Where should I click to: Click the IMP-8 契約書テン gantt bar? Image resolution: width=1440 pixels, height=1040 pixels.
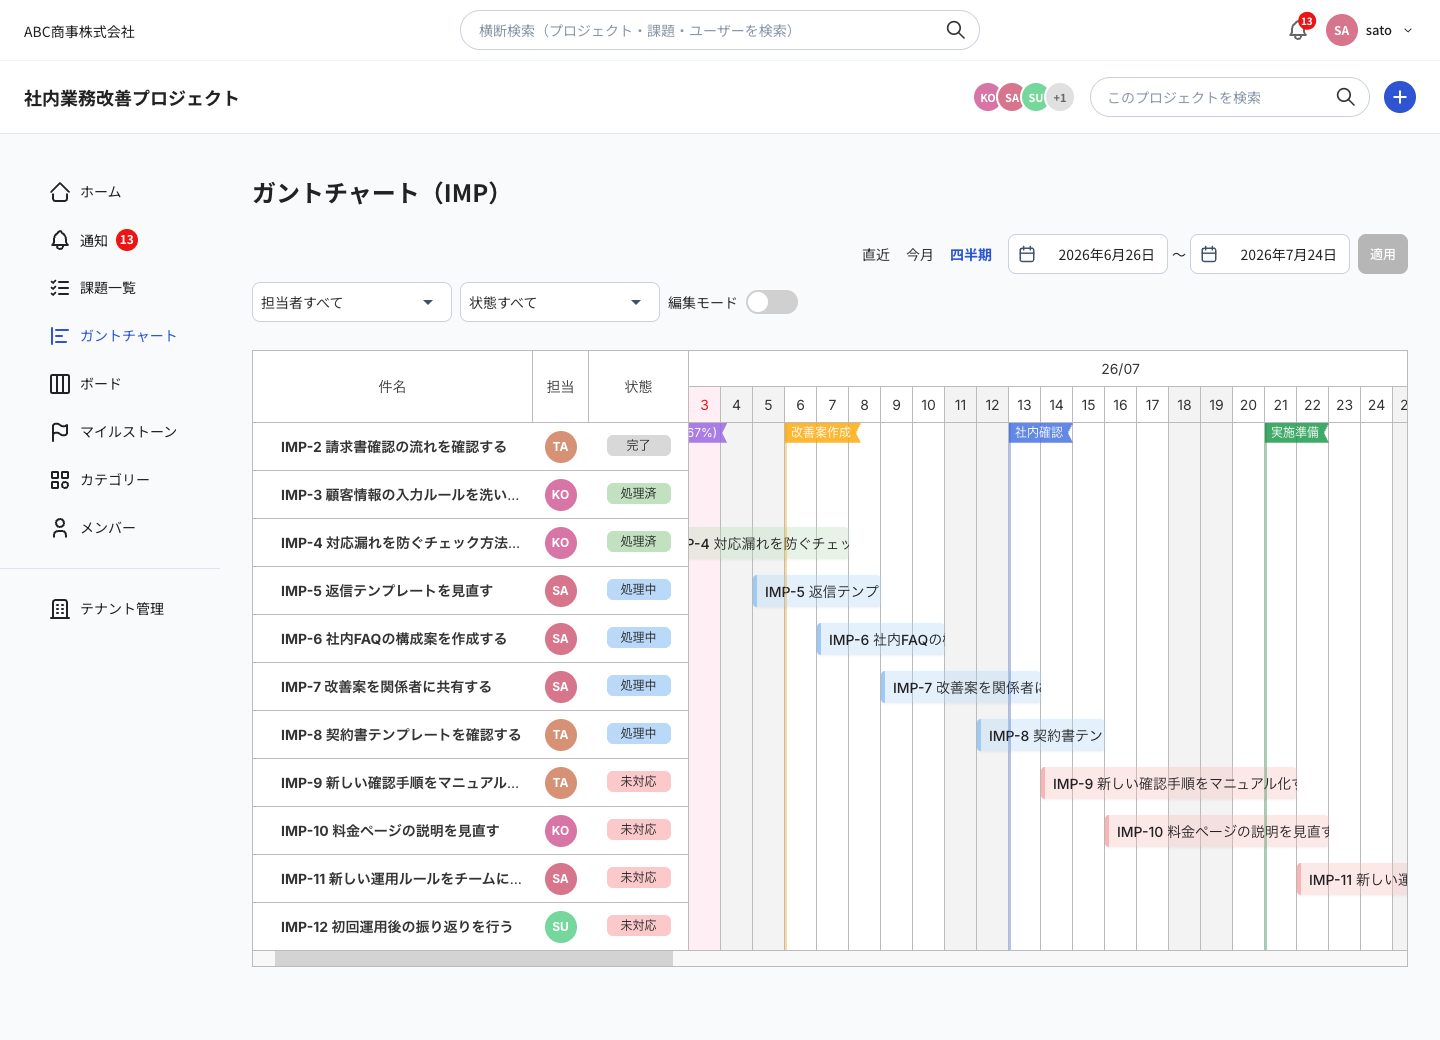(1041, 736)
